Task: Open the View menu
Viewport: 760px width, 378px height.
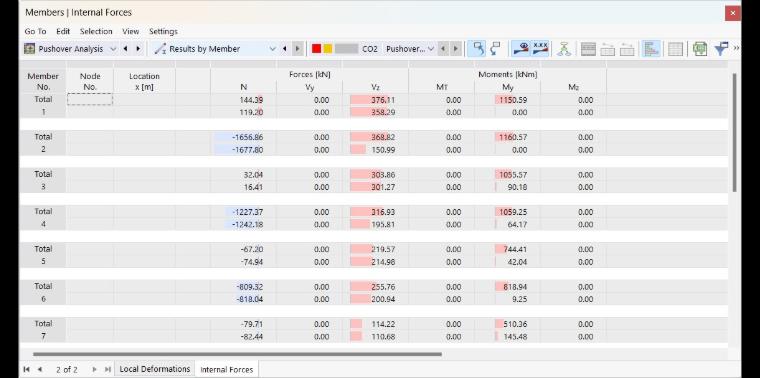Action: [x=130, y=31]
